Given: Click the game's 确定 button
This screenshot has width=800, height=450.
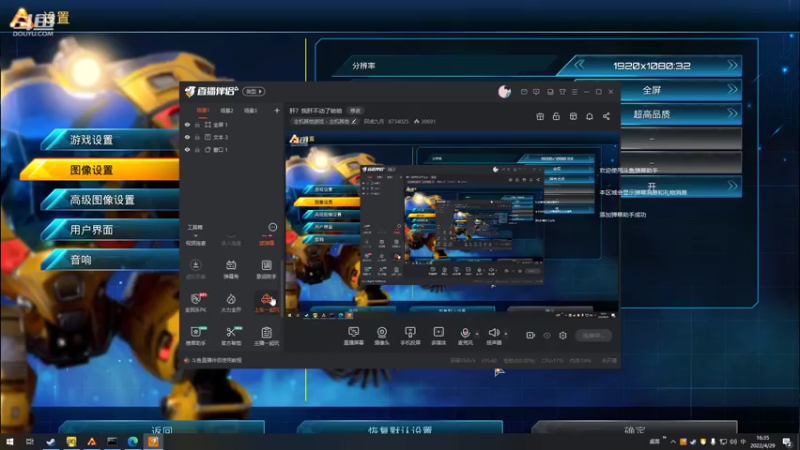Looking at the screenshot, I should (x=635, y=429).
